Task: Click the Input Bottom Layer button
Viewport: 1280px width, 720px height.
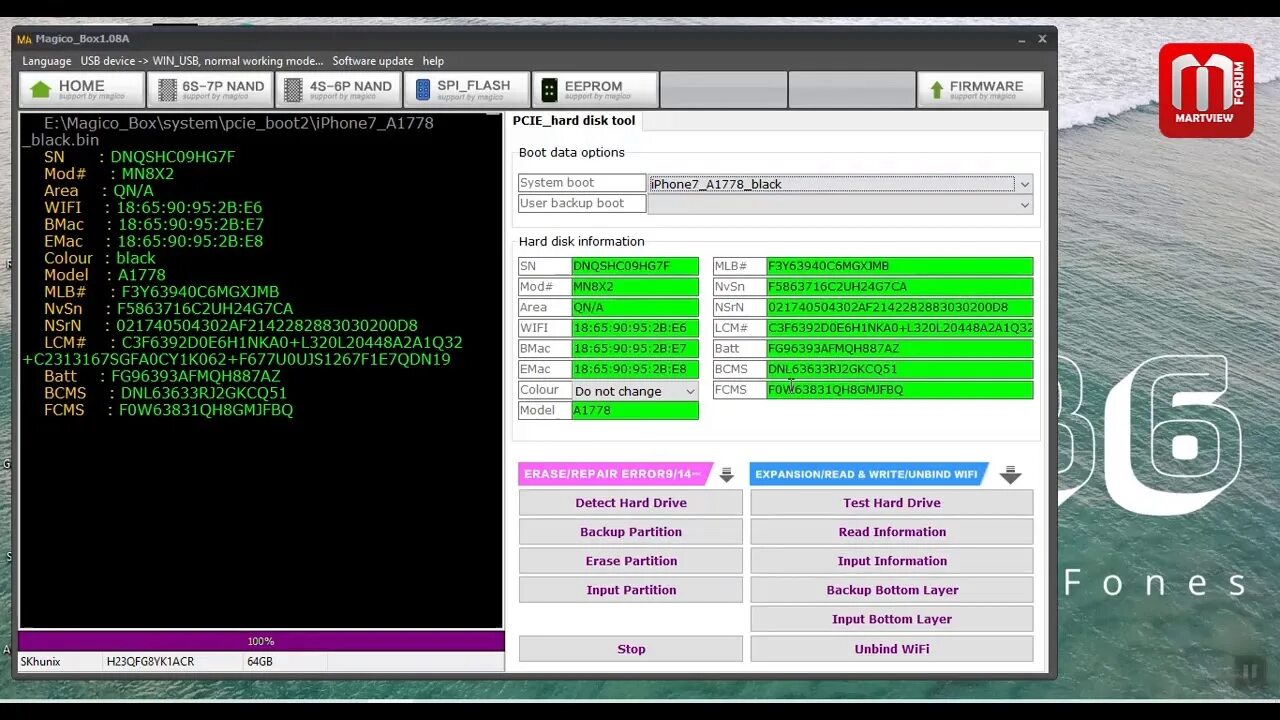Action: click(892, 619)
